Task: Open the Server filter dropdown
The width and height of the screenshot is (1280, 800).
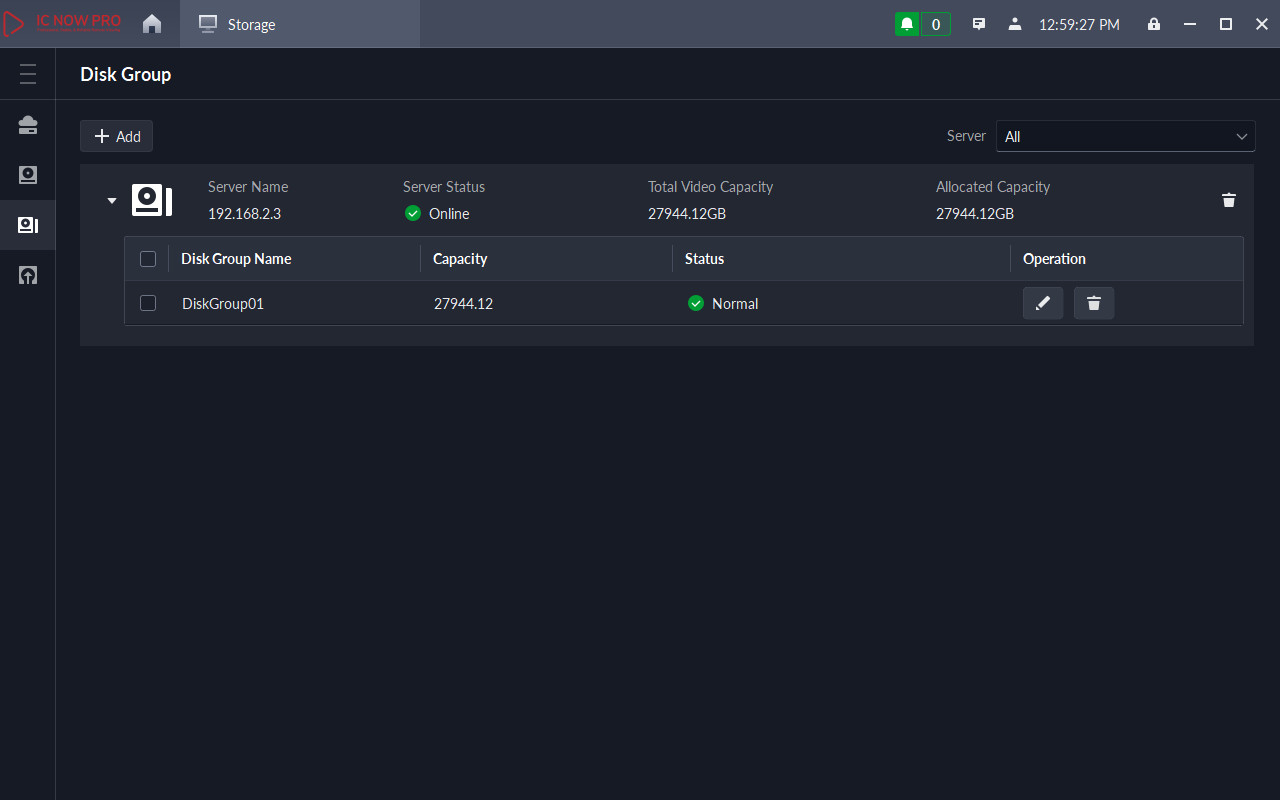Action: coord(1125,136)
